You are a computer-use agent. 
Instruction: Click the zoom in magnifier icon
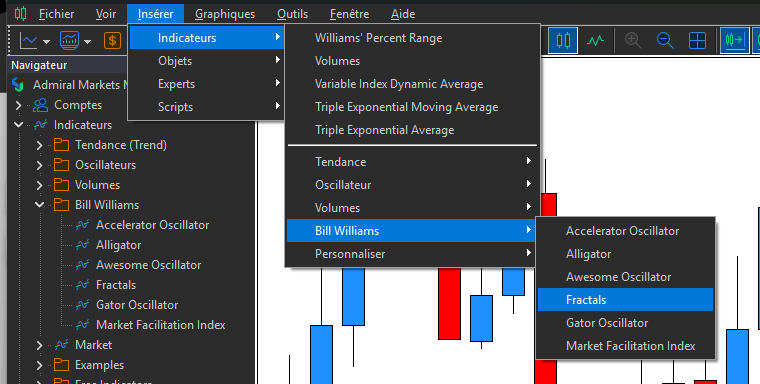point(633,41)
